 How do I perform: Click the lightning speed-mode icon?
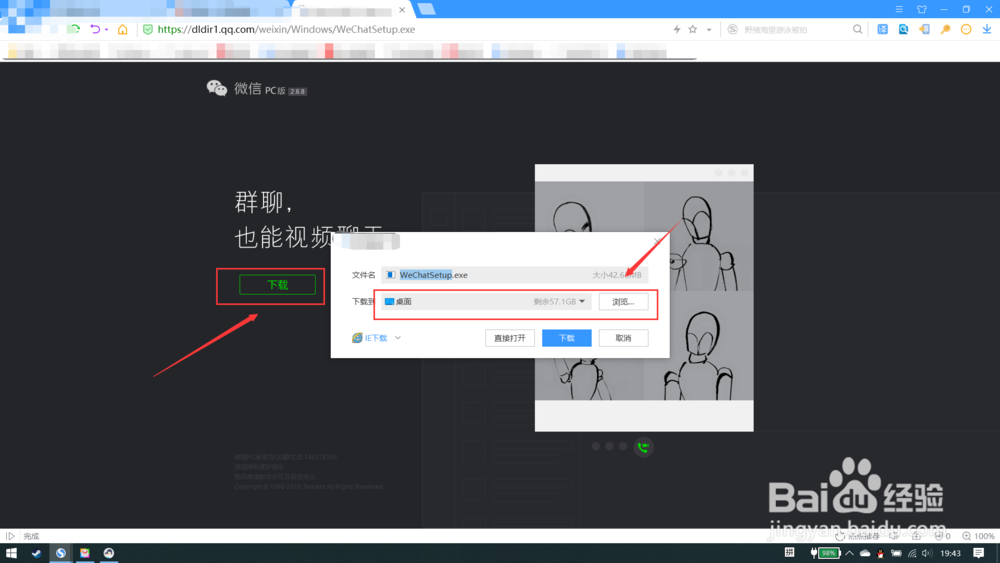click(677, 29)
